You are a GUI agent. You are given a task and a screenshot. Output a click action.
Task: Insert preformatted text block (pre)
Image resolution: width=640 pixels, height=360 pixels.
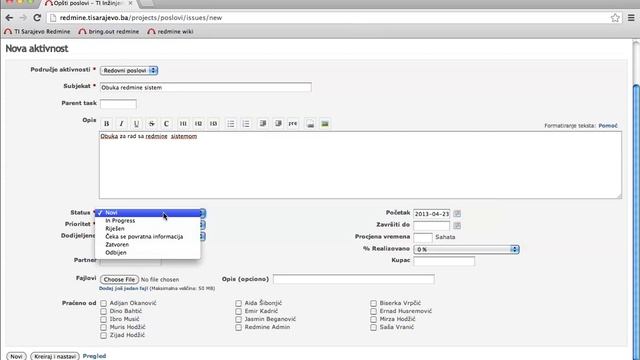coord(293,123)
